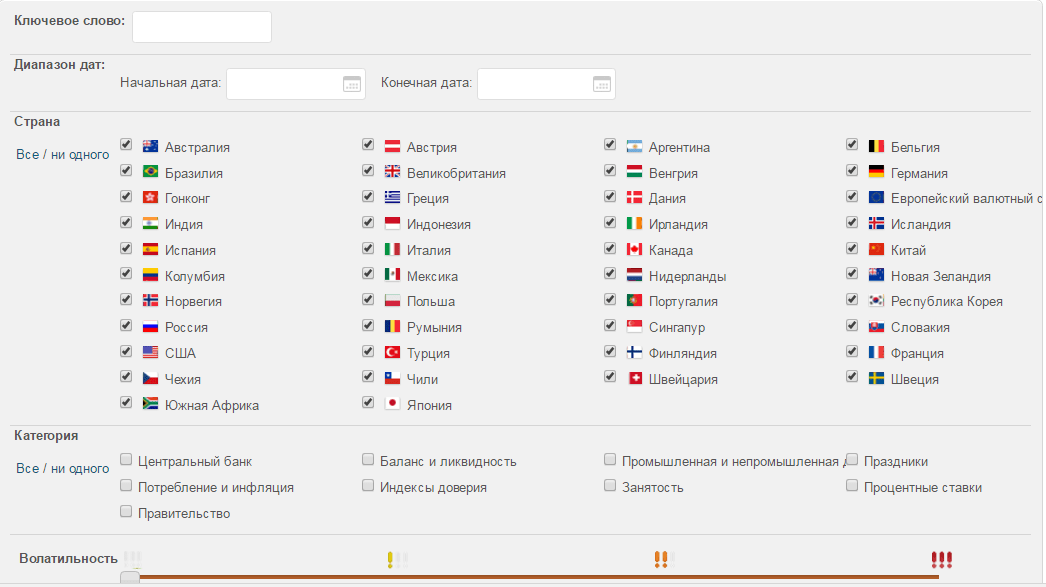The height and width of the screenshot is (587, 1046).
Task: Click the China flag icon
Action: (876, 249)
